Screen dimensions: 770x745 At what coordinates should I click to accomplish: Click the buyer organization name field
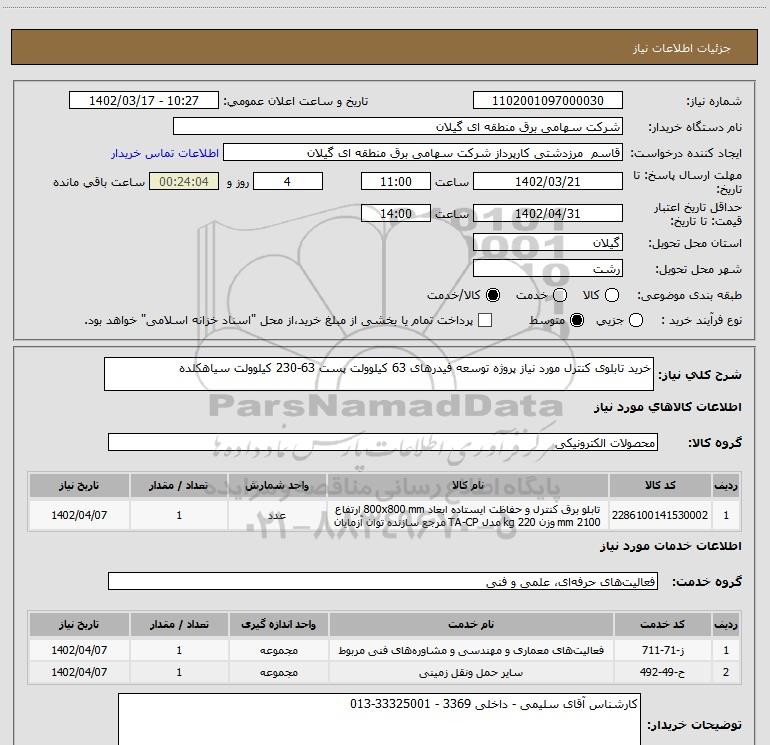pyautogui.click(x=398, y=127)
